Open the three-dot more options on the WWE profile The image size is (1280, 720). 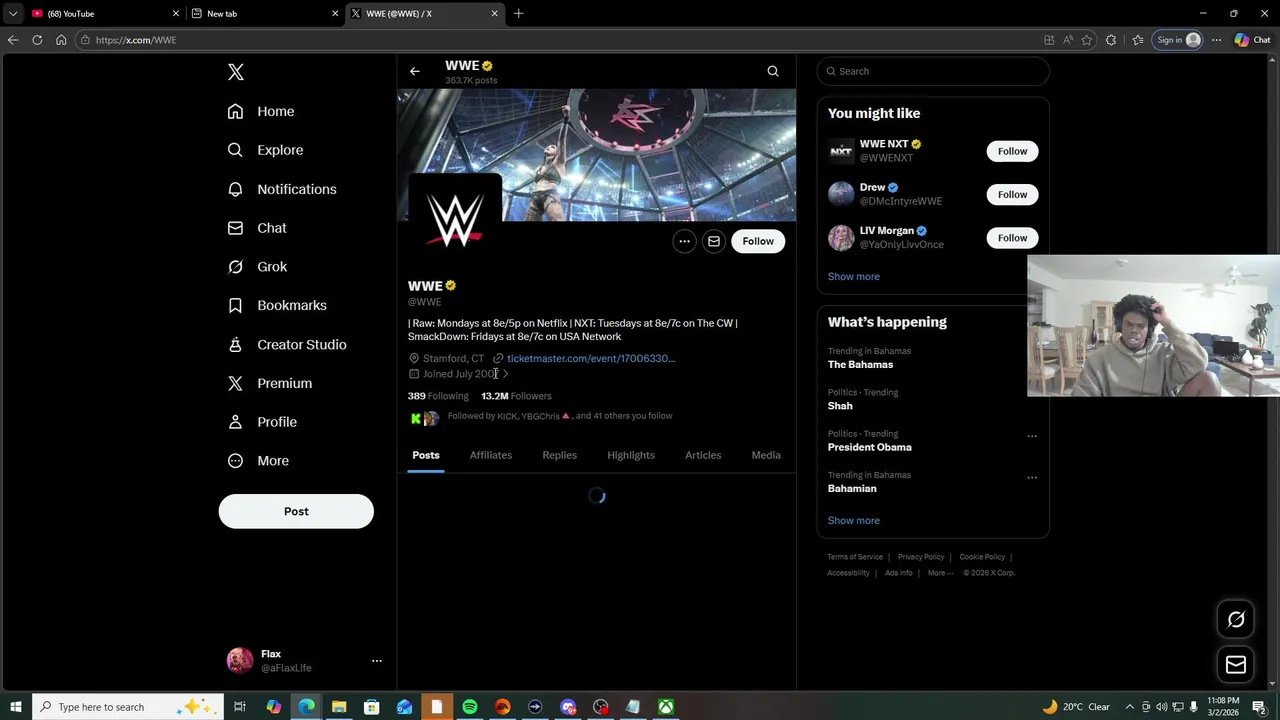point(684,241)
